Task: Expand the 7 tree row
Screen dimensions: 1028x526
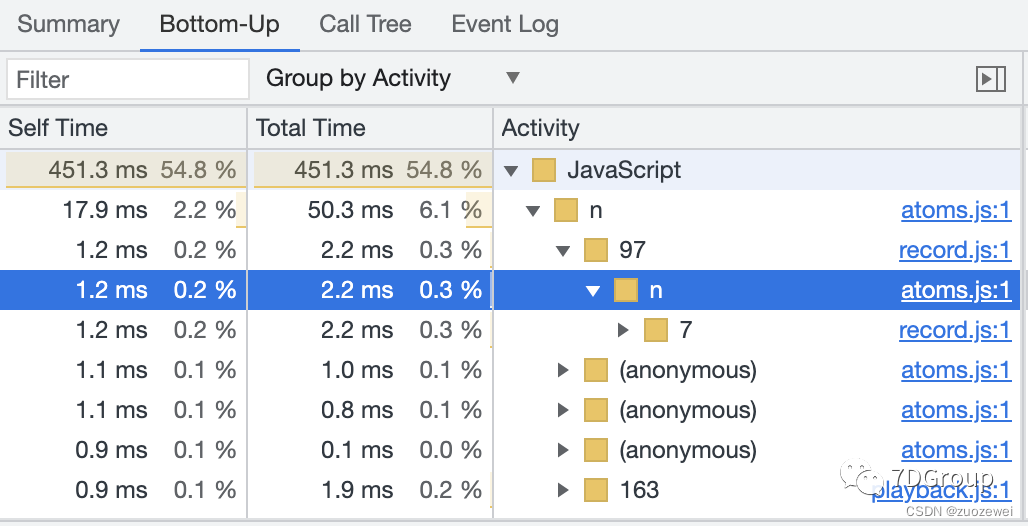Action: [624, 330]
